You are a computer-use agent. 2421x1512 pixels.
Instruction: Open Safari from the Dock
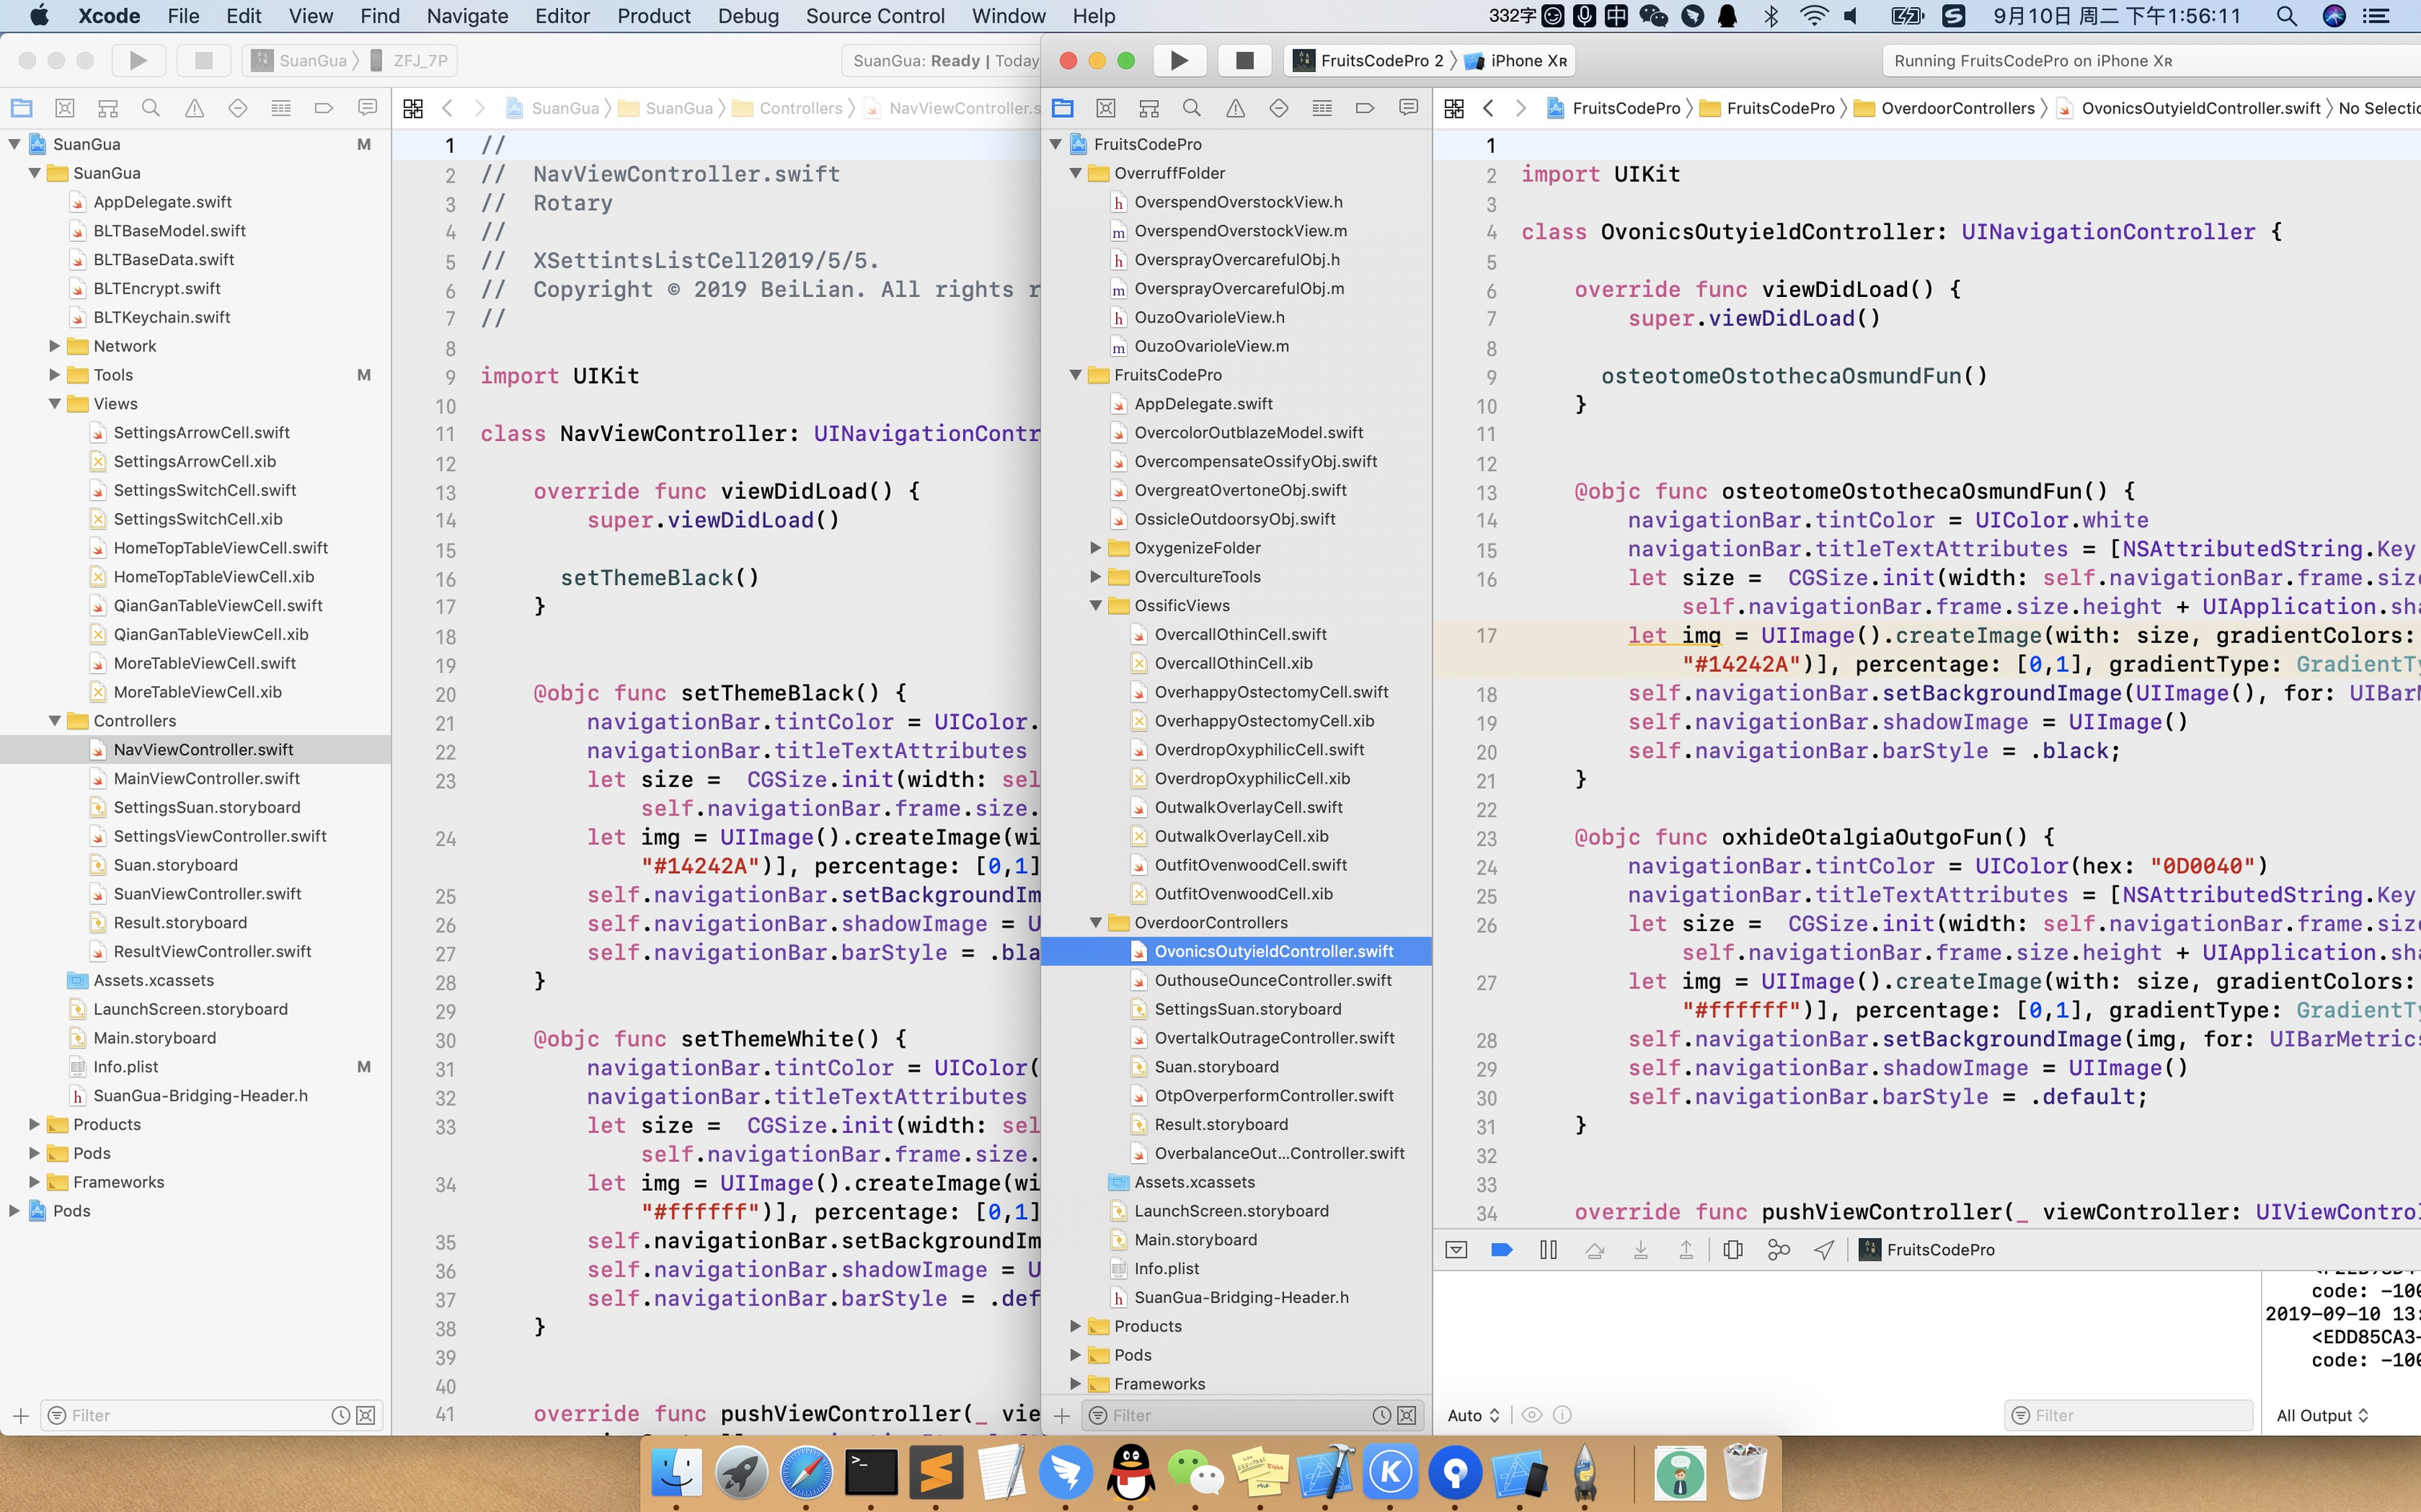click(x=805, y=1472)
